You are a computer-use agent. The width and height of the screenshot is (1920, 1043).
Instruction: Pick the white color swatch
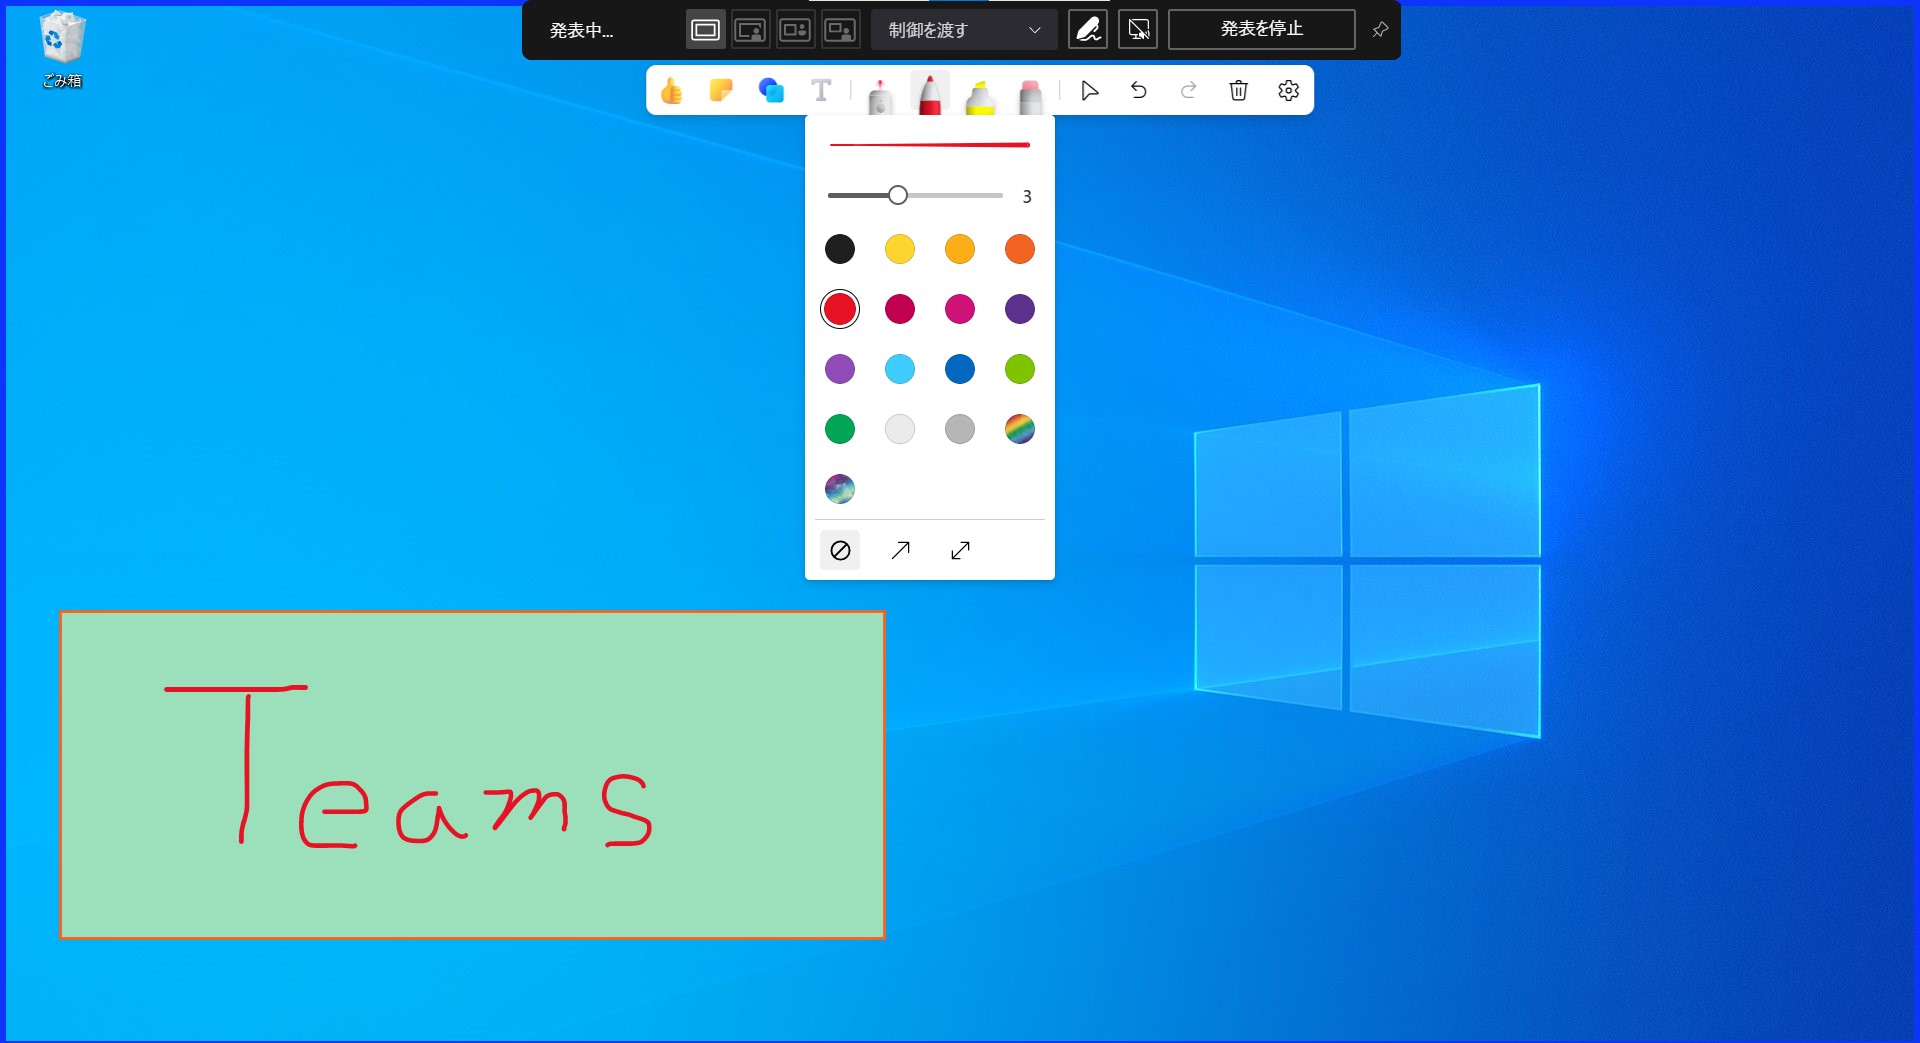click(900, 429)
